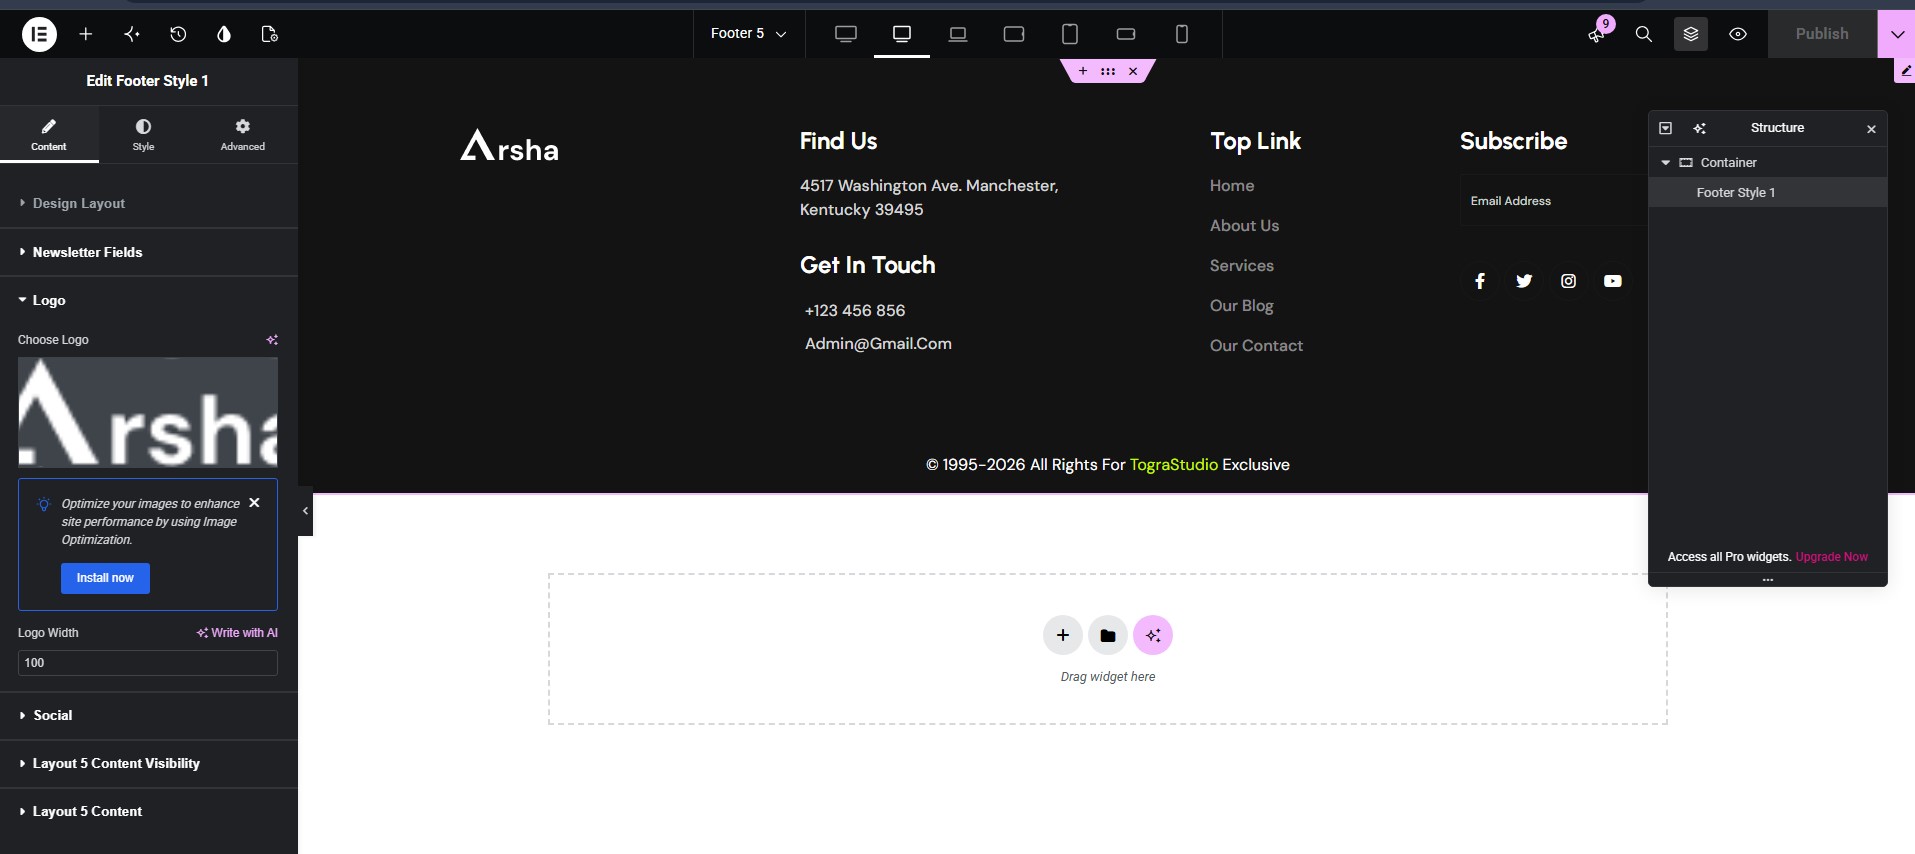Click AI icon beside Choose Logo

point(272,340)
